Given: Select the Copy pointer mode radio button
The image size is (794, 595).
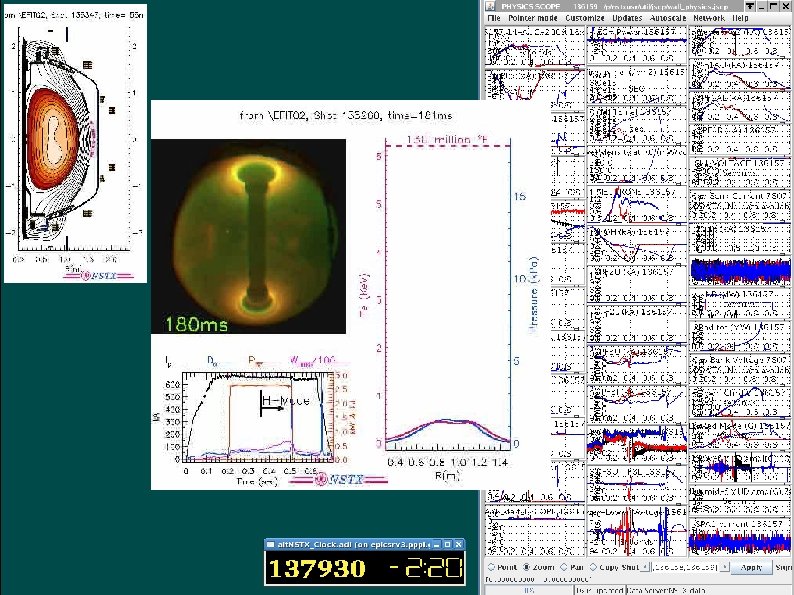Looking at the screenshot, I should pos(594,567).
